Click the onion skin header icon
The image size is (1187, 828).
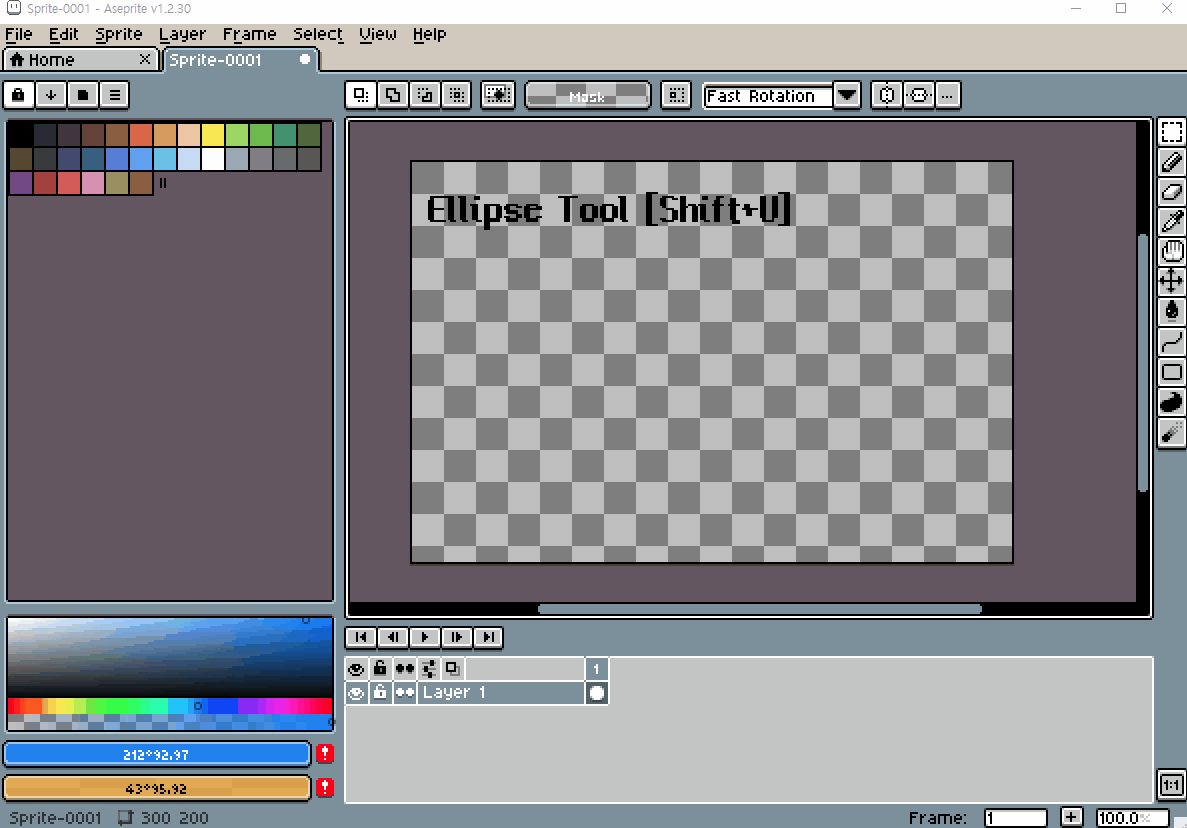point(453,669)
